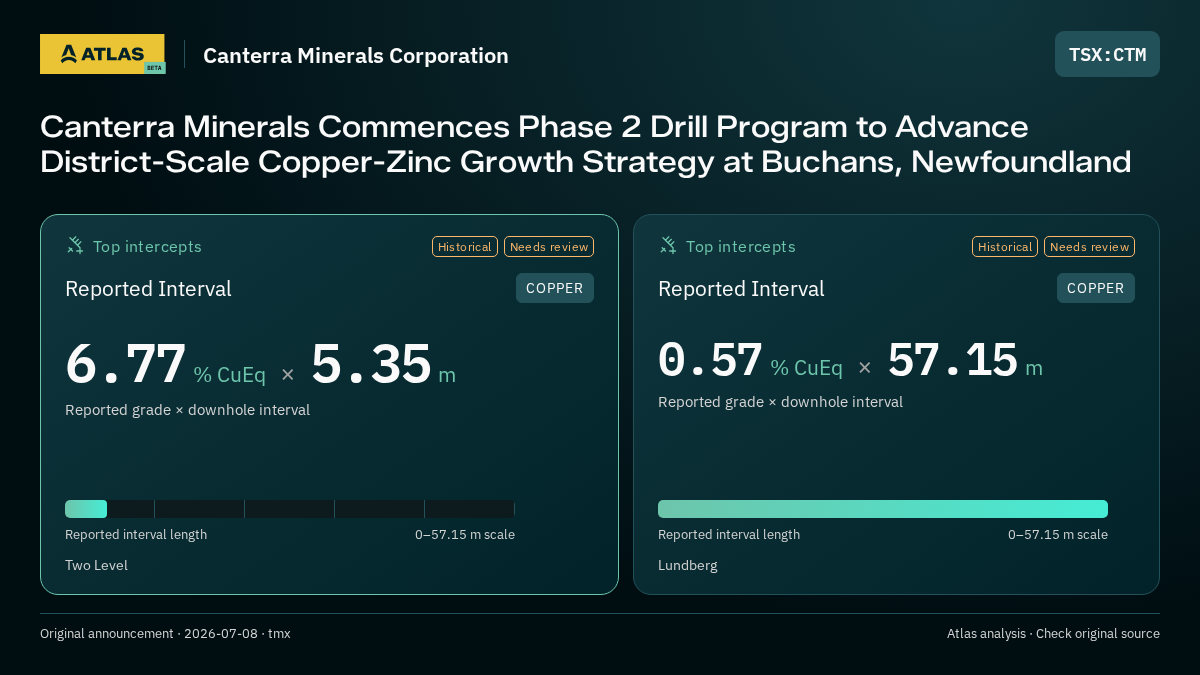
Task: Click Historical badge in Two Level card
Action: coord(465,246)
